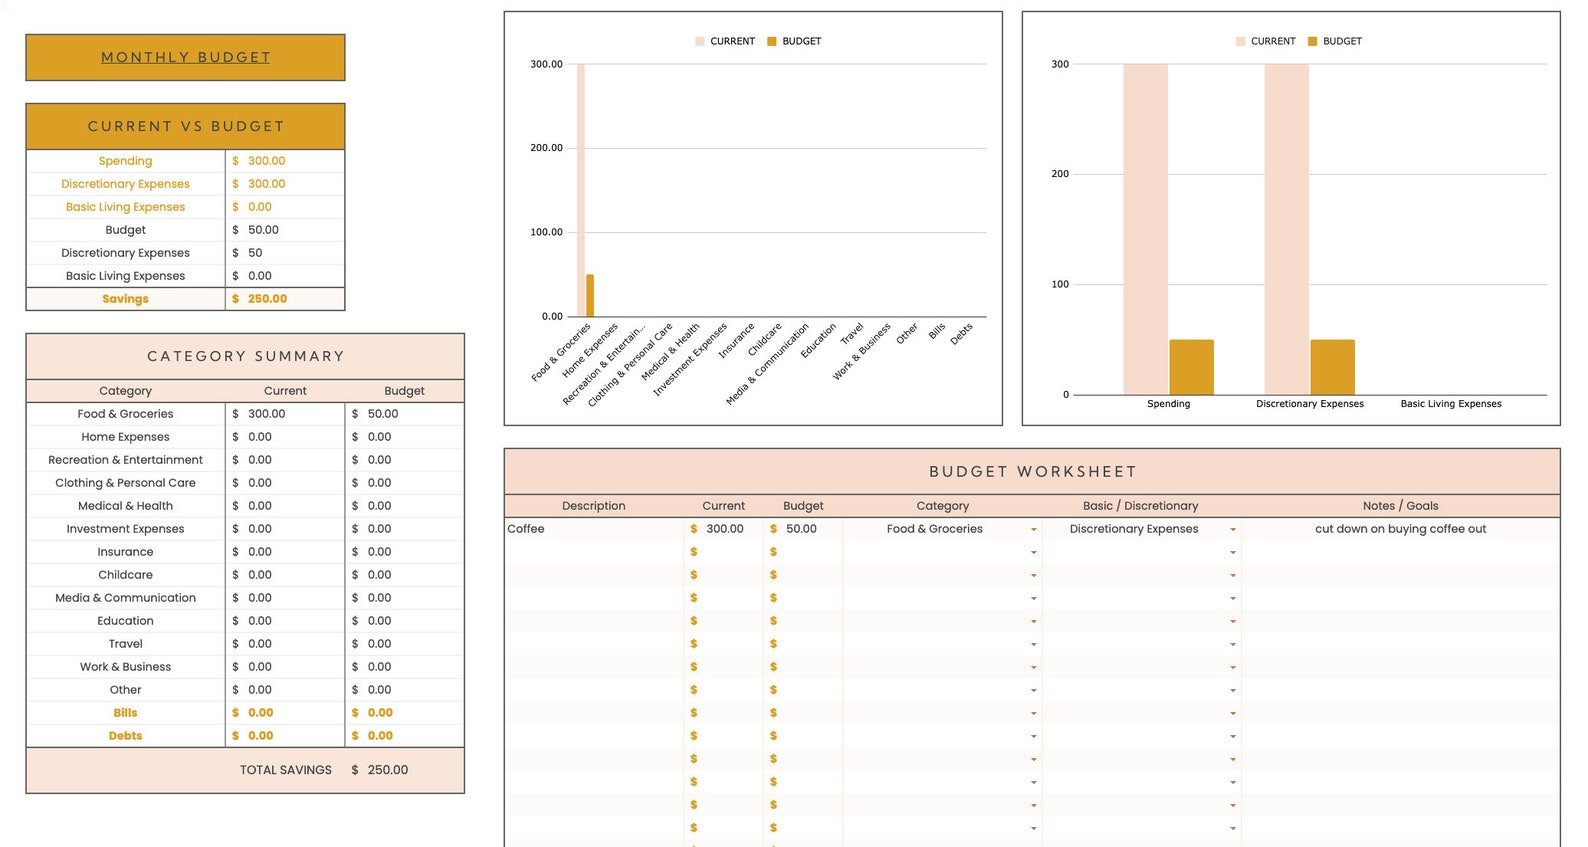The height and width of the screenshot is (847, 1588).
Task: Click the Spending current bar in spending chart
Action: [x=1145, y=229]
